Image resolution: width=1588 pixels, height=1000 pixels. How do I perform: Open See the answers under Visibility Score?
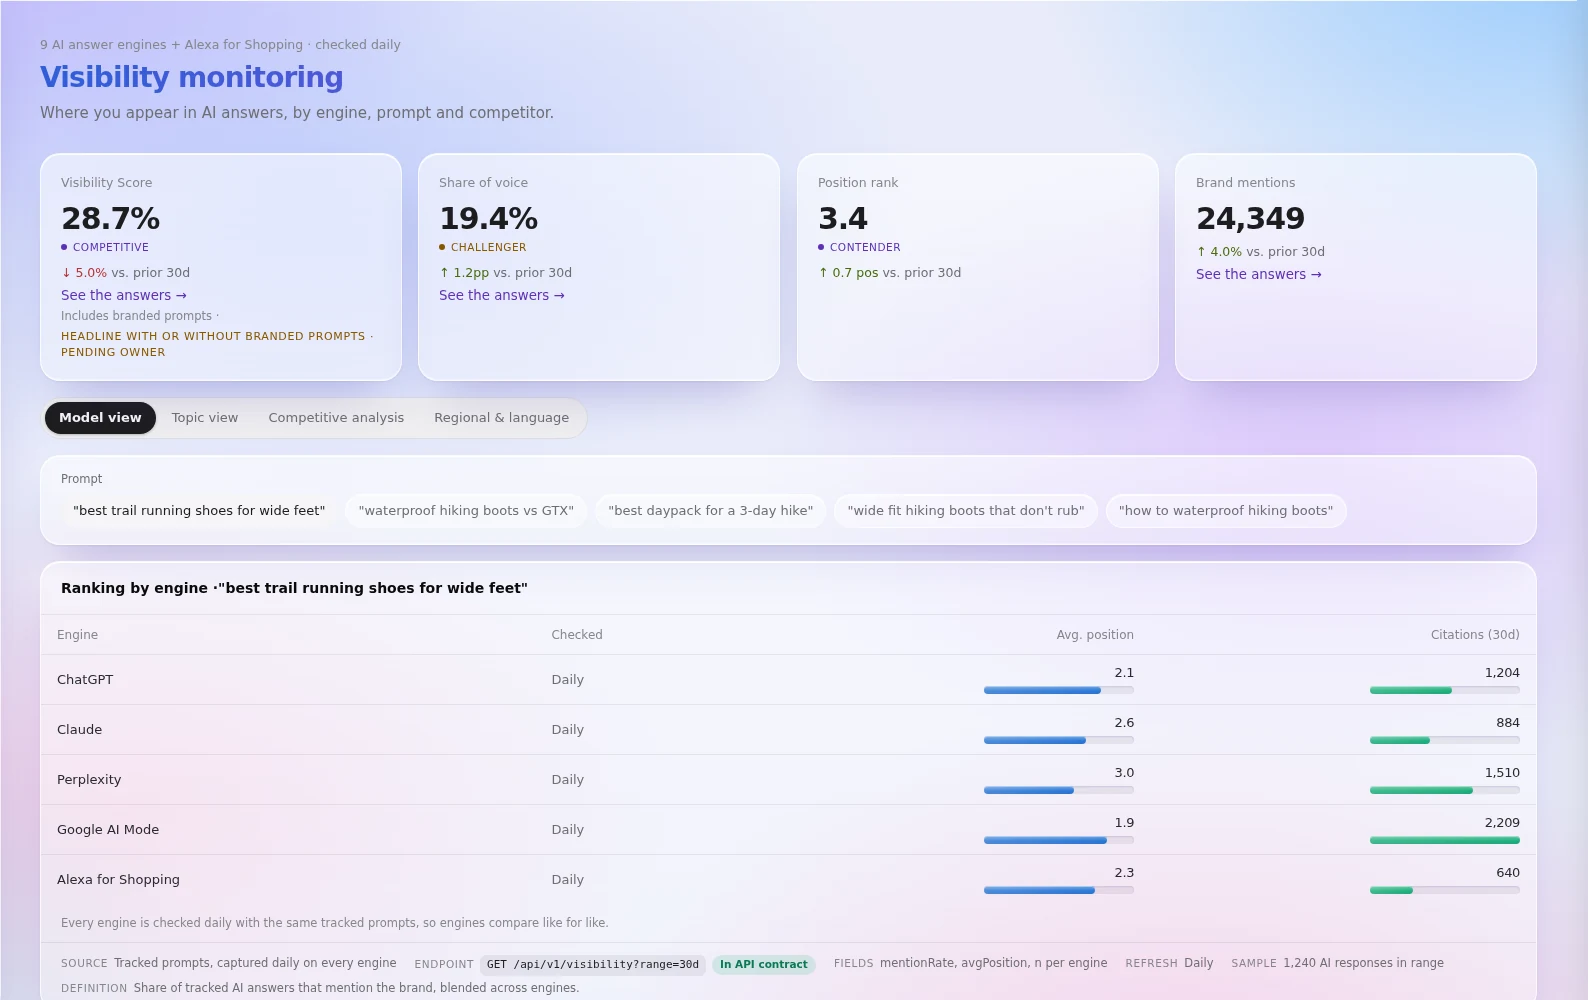tap(124, 295)
